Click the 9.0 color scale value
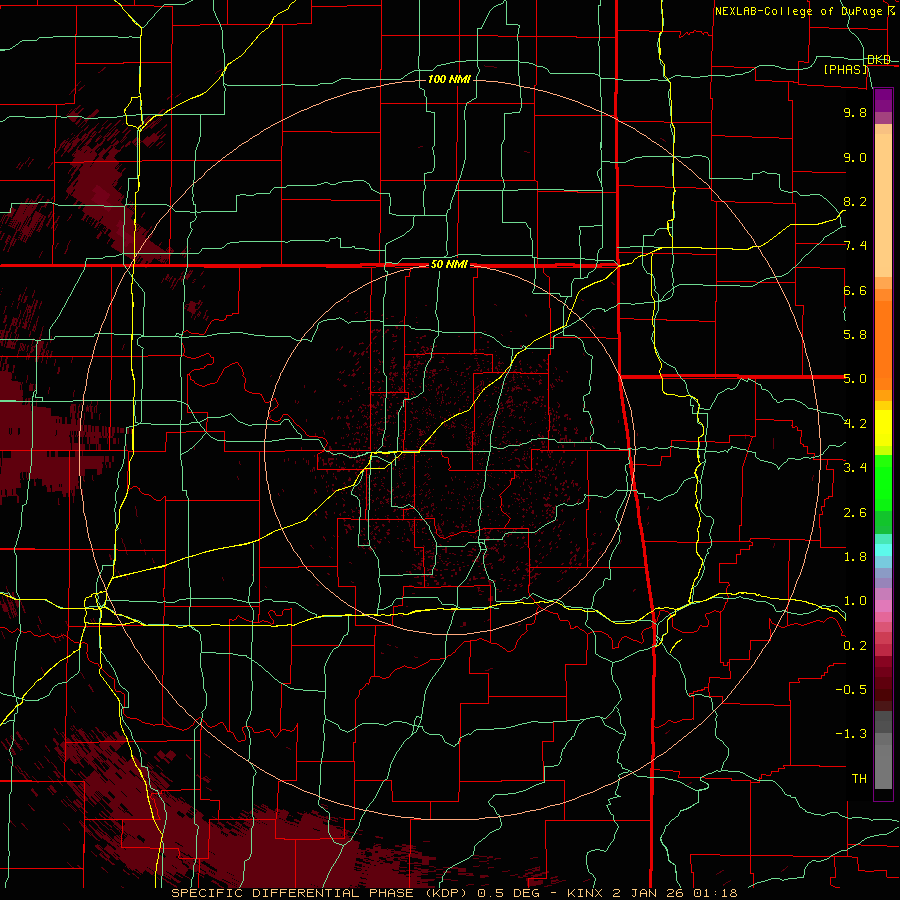The width and height of the screenshot is (900, 900). click(x=855, y=157)
